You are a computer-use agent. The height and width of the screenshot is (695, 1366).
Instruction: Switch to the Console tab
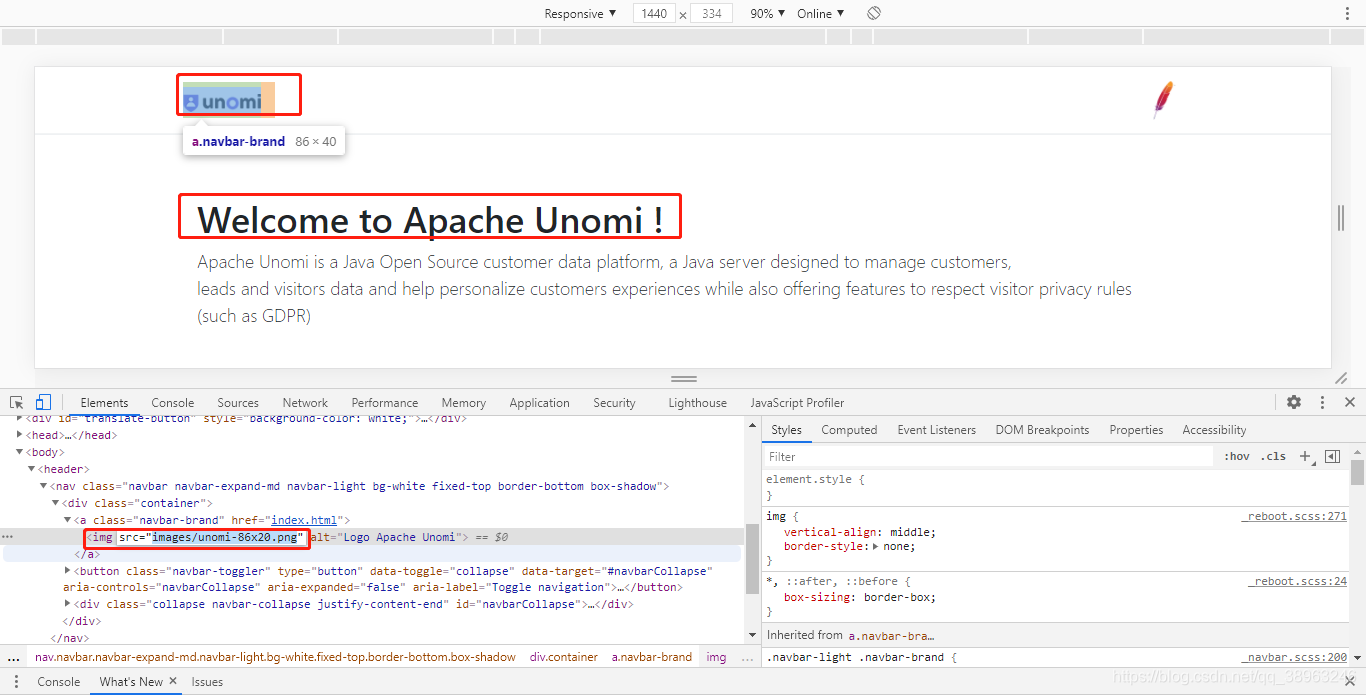pyautogui.click(x=172, y=402)
